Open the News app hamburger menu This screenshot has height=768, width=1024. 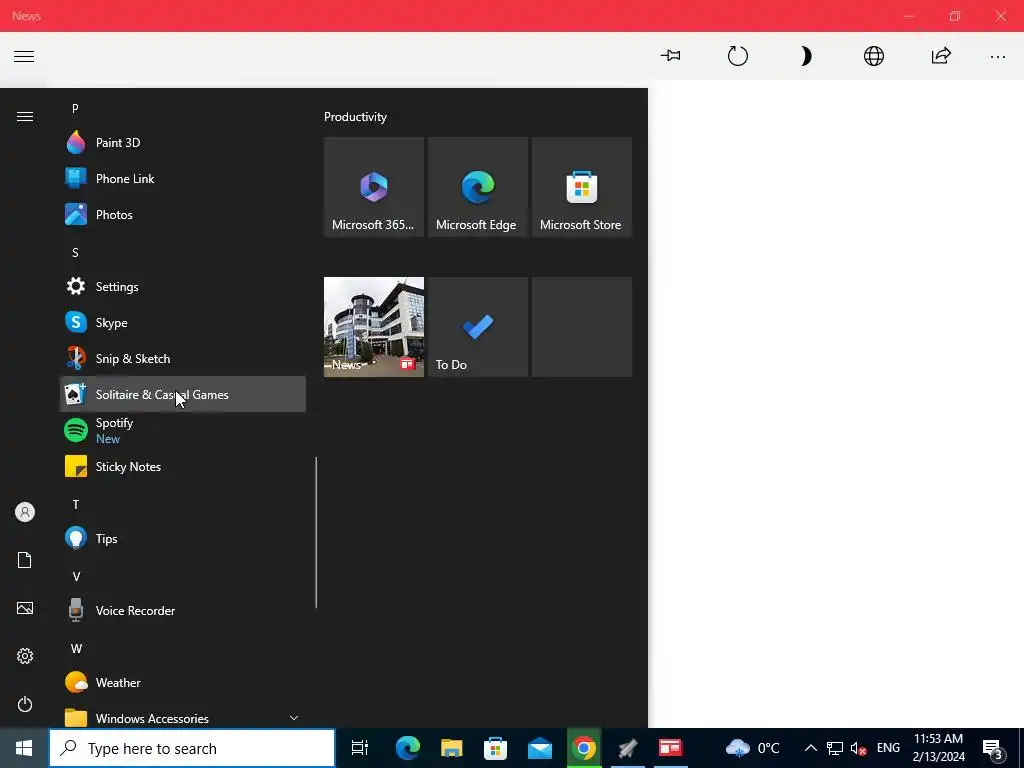(x=24, y=56)
